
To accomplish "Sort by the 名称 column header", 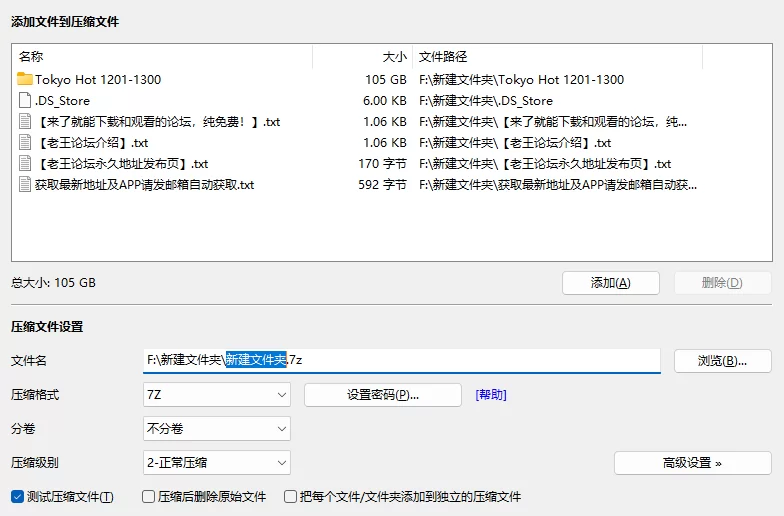I will coord(163,56).
